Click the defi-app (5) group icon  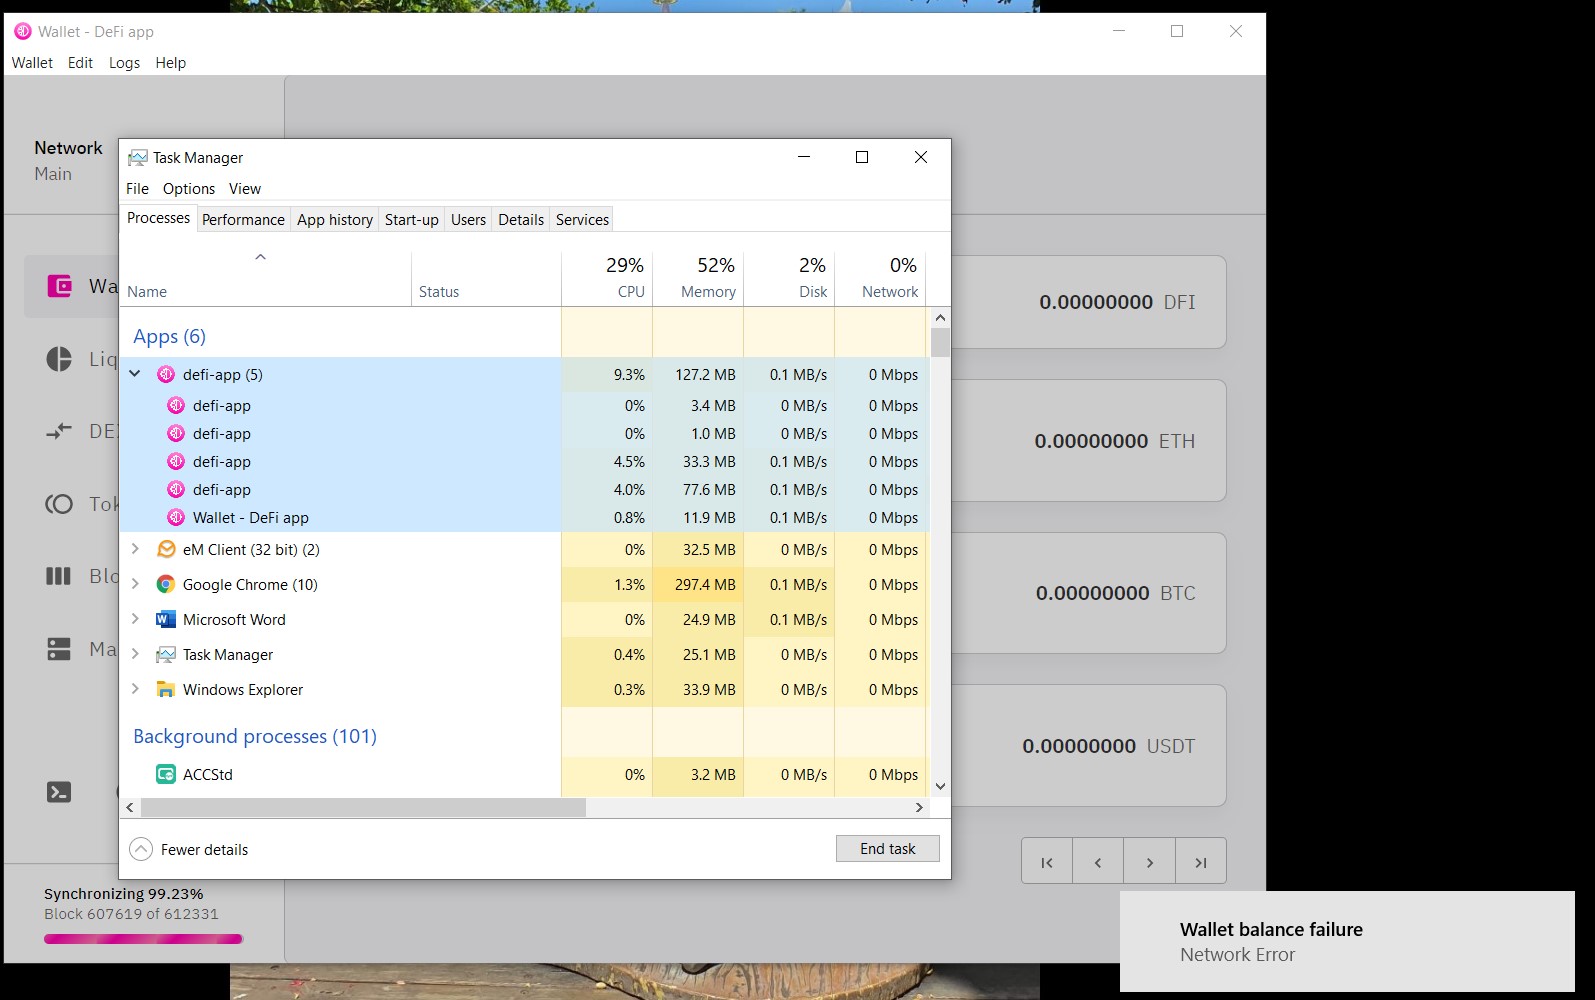[166, 375]
